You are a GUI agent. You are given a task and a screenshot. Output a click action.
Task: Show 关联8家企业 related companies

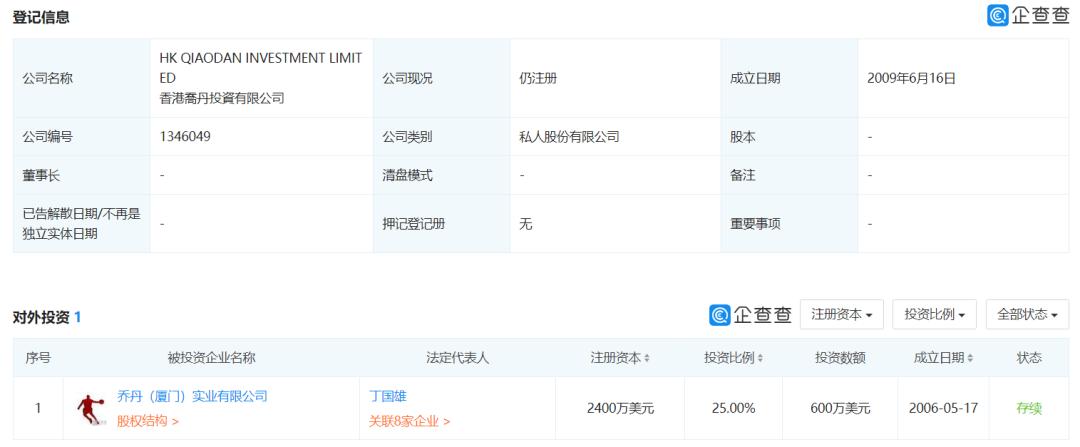[x=409, y=421]
